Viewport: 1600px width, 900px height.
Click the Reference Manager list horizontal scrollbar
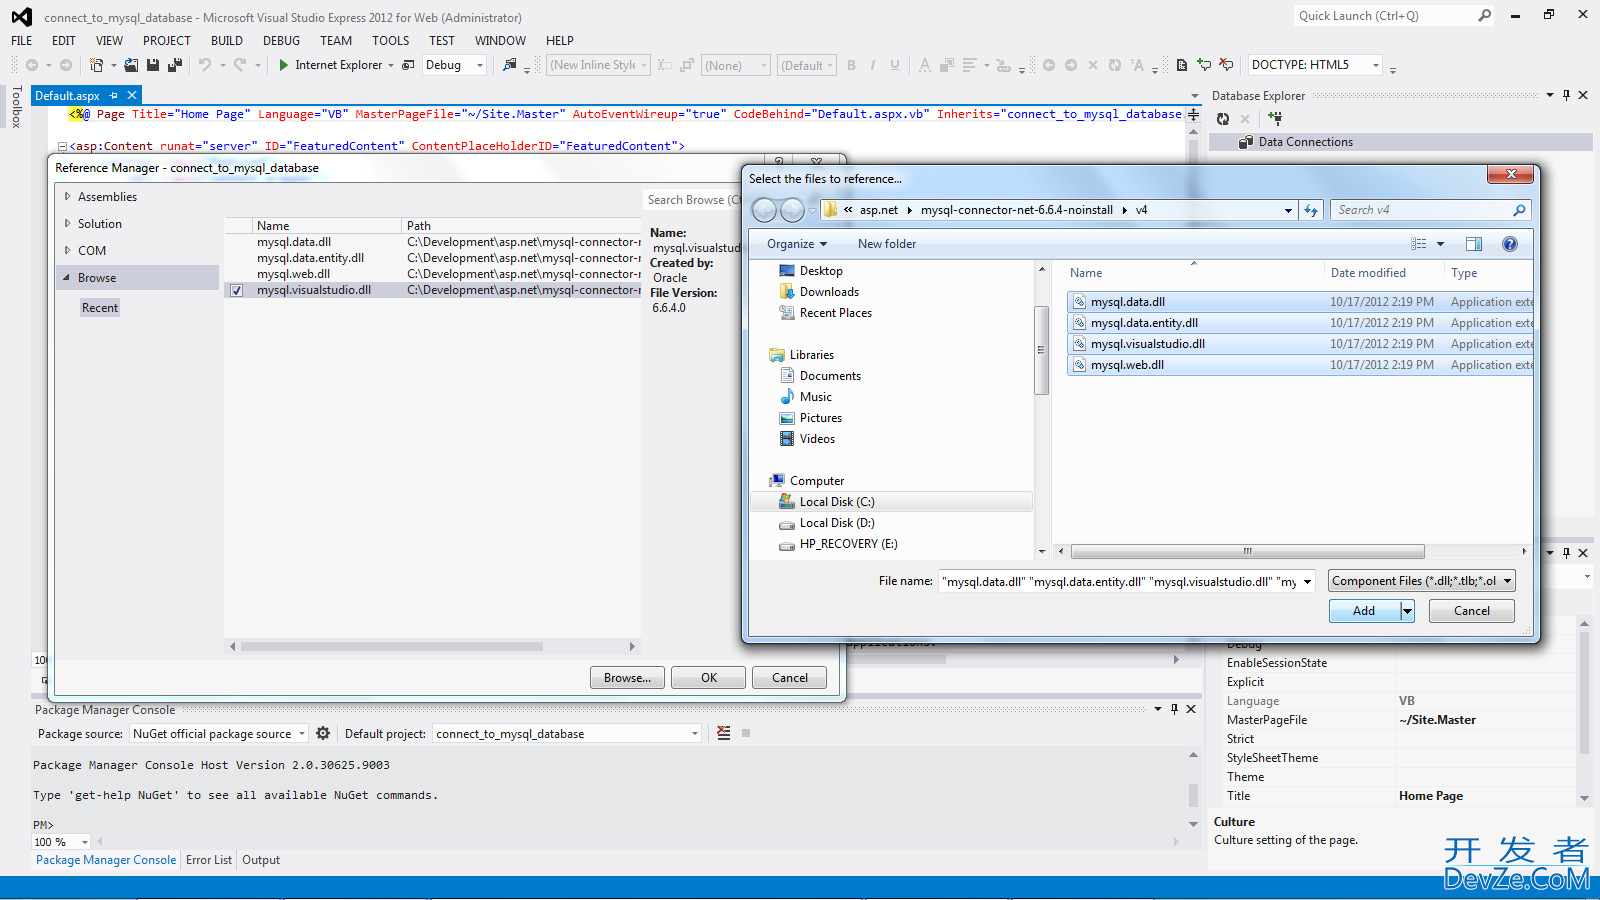[x=392, y=646]
